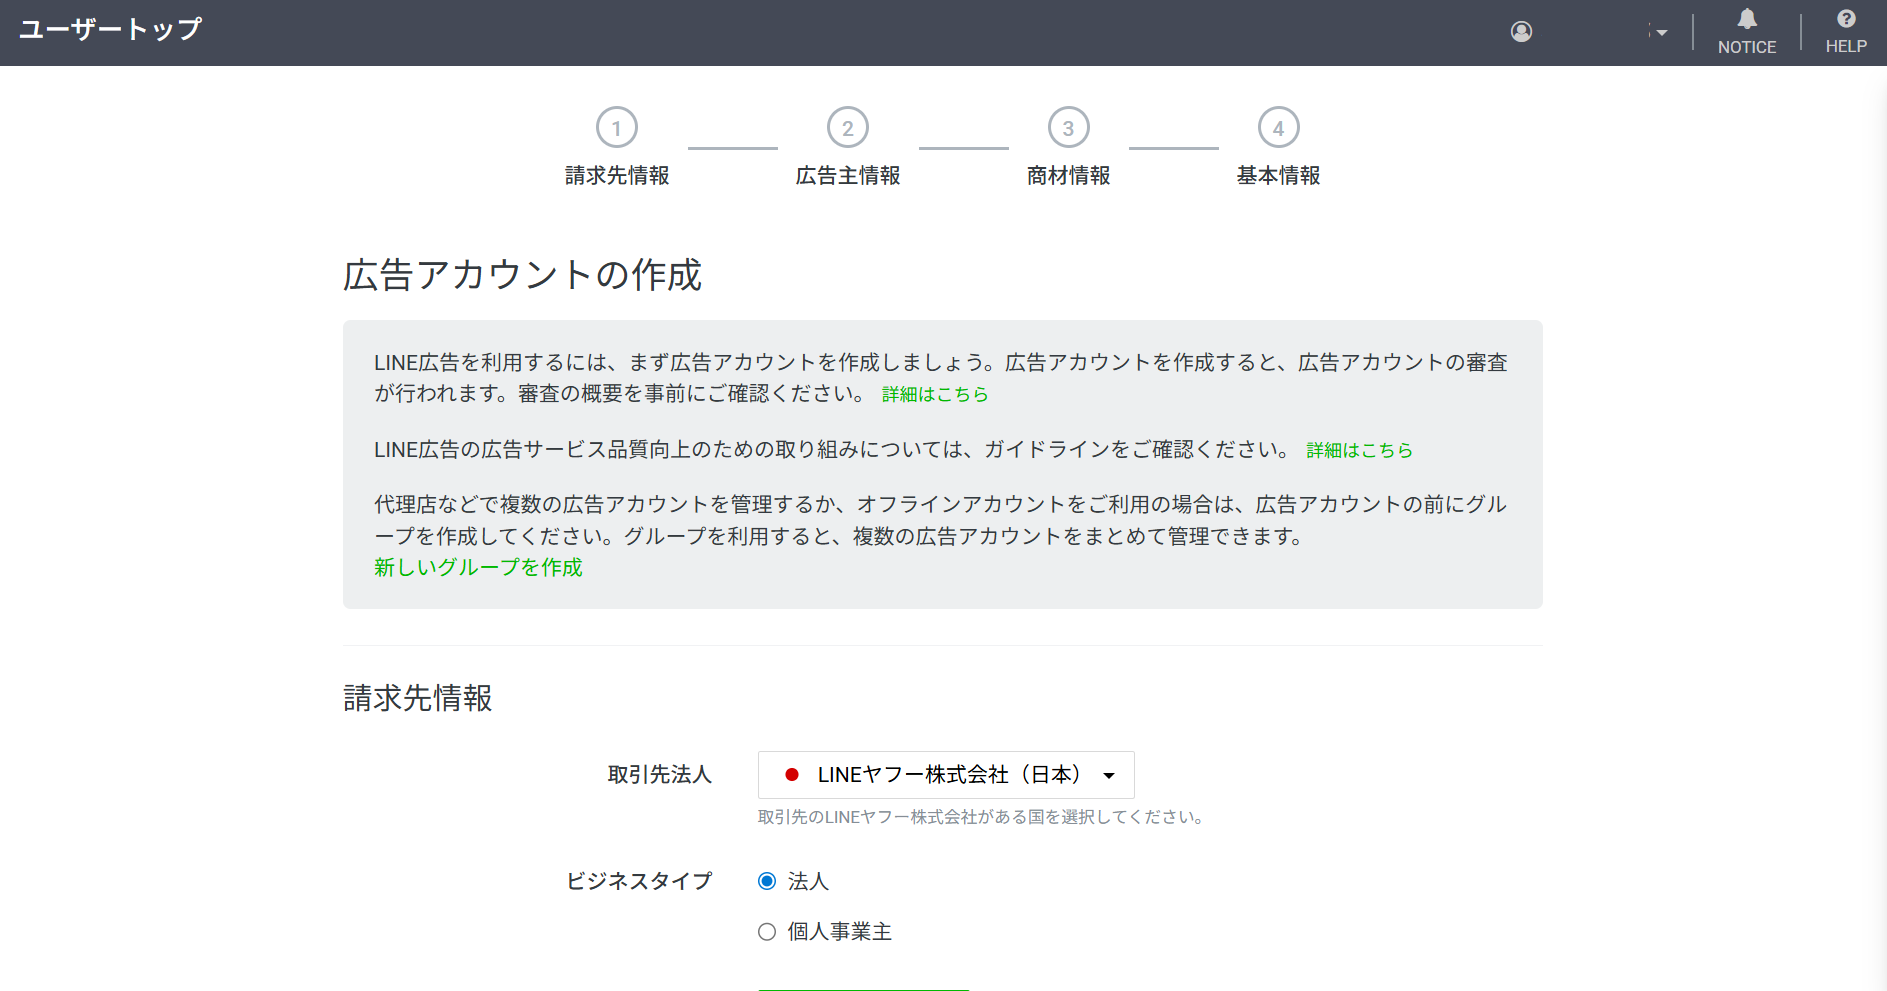
Task: Expand the account menu caret in header
Action: coord(1661,33)
